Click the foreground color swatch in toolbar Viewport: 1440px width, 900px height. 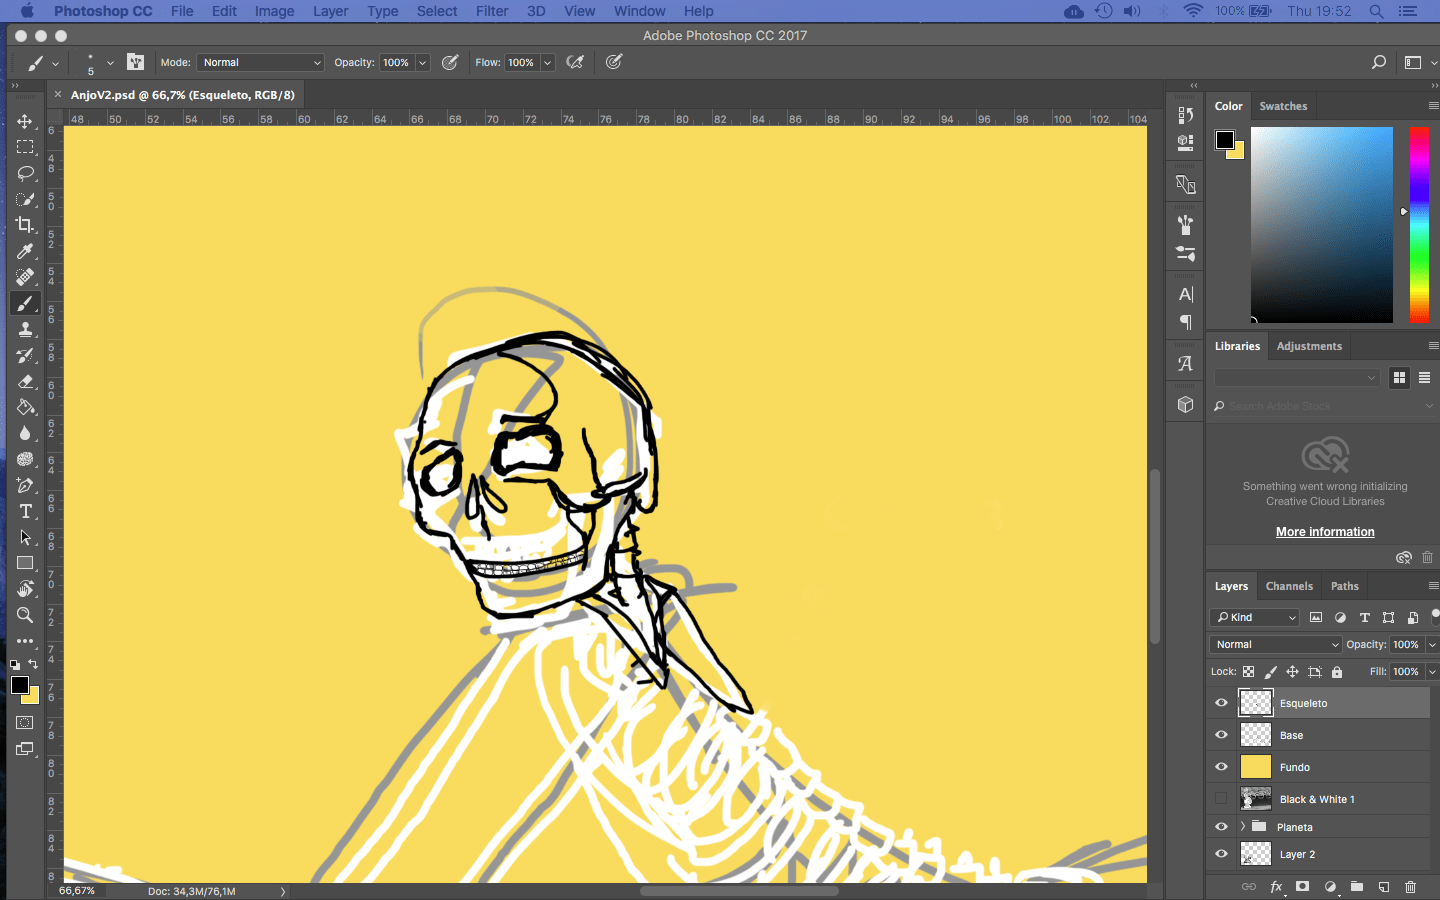tap(19, 685)
